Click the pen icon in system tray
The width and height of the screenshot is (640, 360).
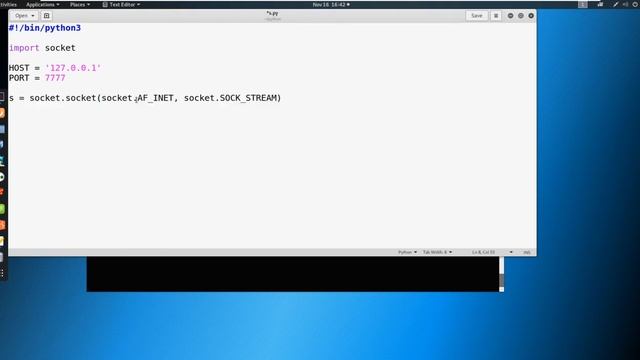coord(615,4)
